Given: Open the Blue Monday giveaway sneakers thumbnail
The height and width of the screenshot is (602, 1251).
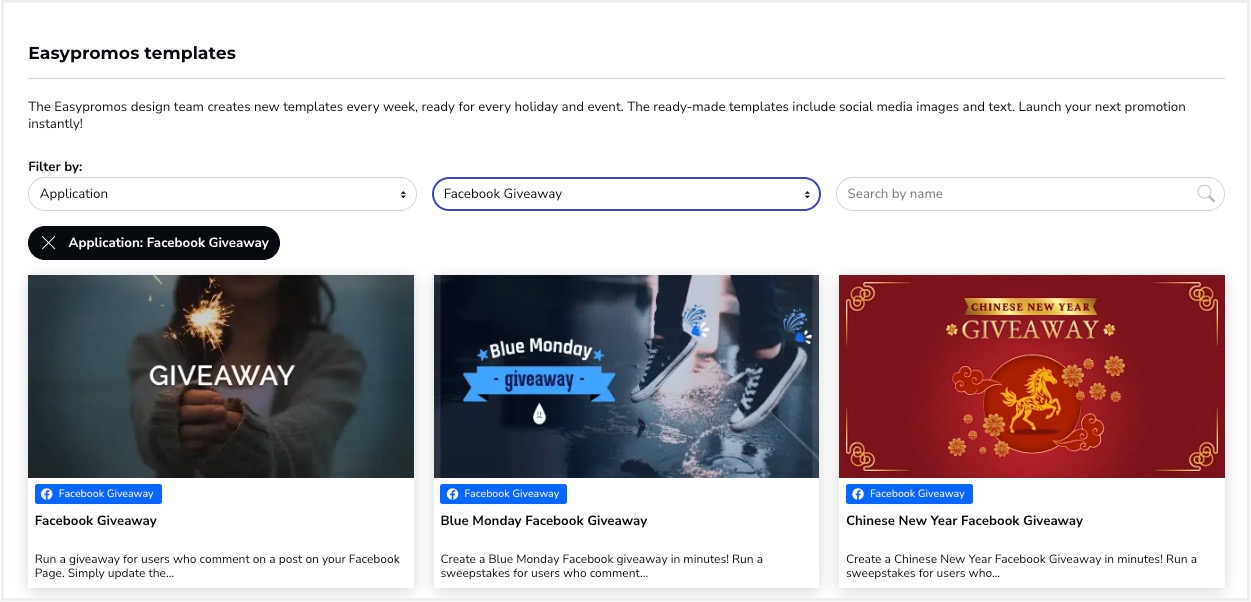Looking at the screenshot, I should 626,376.
